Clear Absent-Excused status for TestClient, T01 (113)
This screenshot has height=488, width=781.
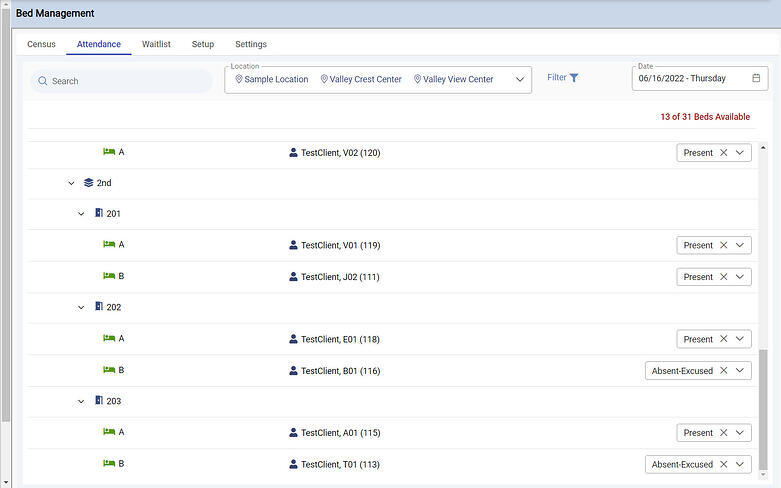tap(724, 464)
